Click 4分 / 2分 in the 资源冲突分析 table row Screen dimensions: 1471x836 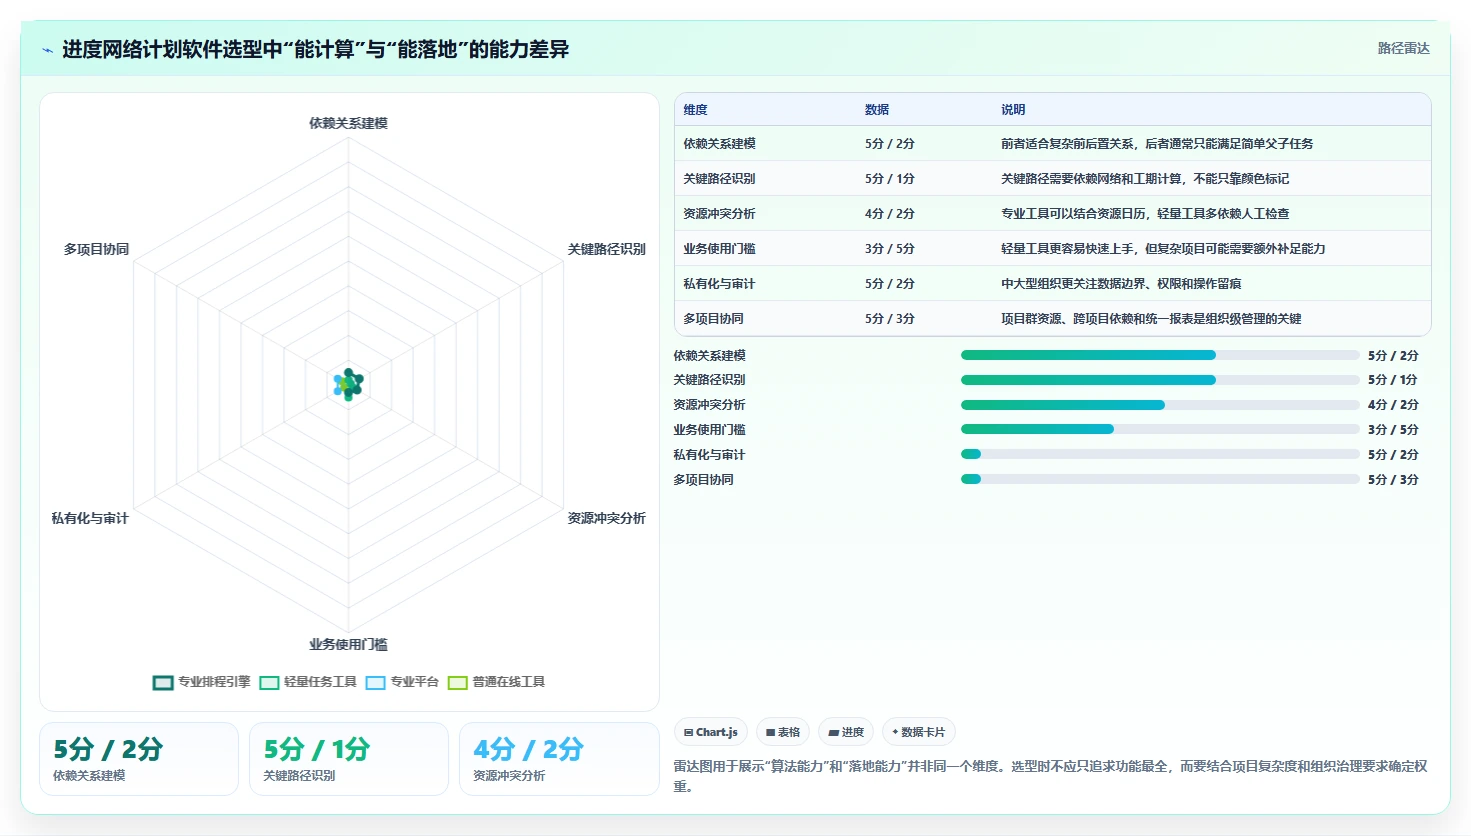(x=890, y=214)
